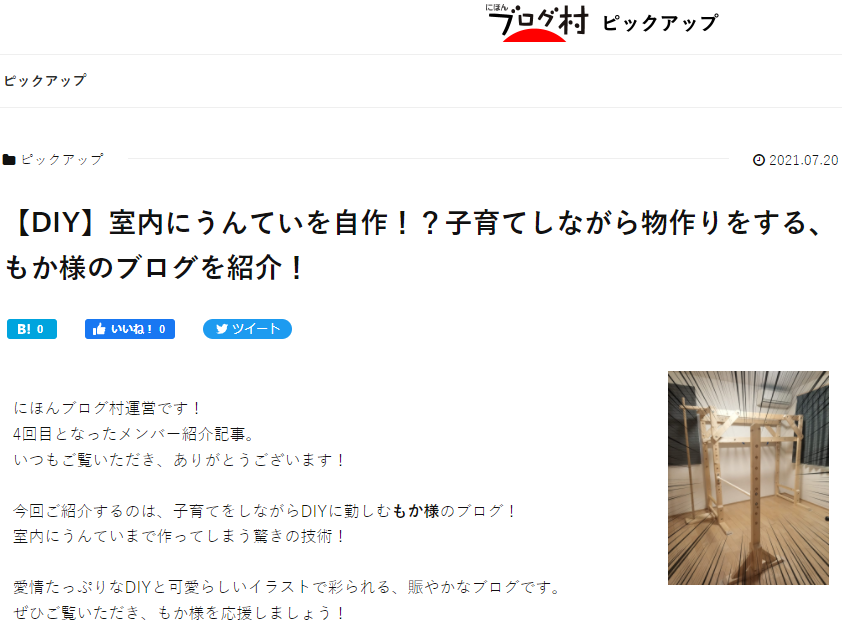Screen dimensions: 842x627
Task: Select the 2021.07.20 post date
Action: (803, 160)
